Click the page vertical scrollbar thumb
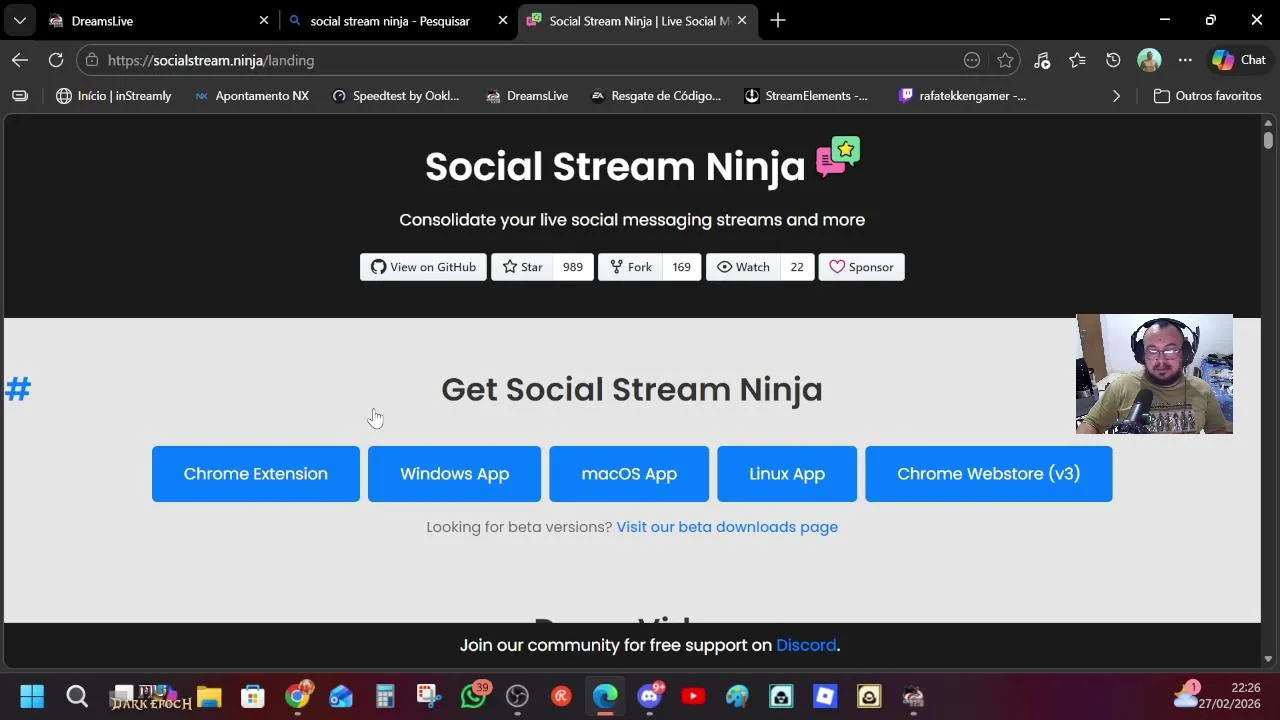Screen dimensions: 1280x720 pos(1268,139)
